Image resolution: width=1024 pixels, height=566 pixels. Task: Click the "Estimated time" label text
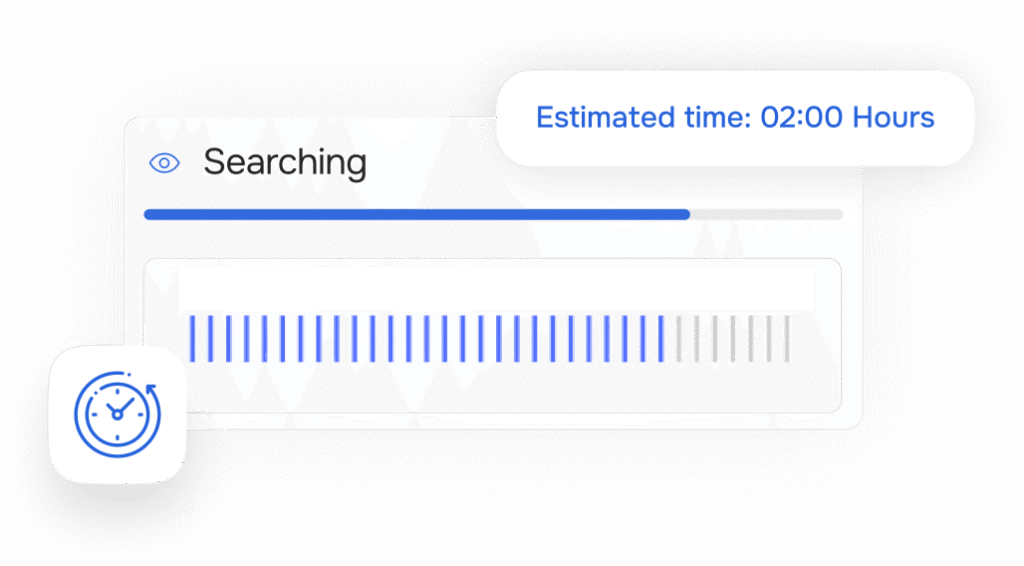[642, 118]
